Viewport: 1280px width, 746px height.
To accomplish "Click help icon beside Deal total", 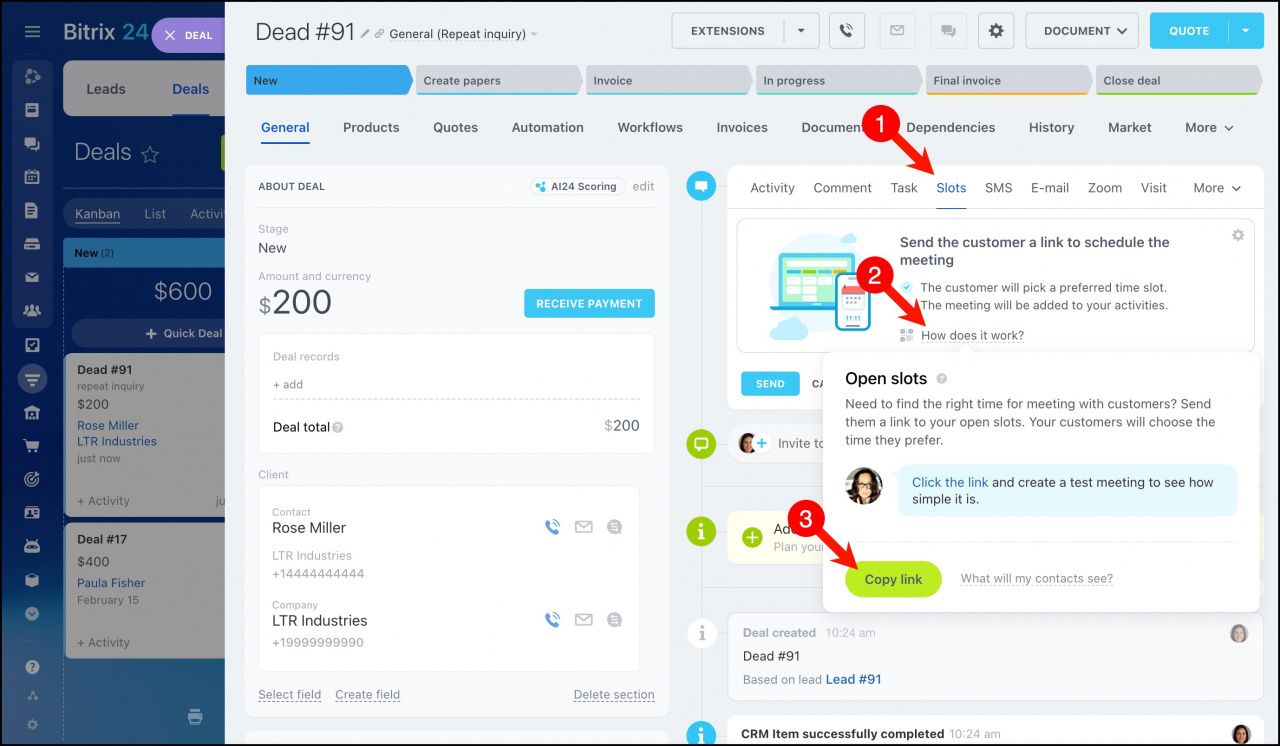I will 338,427.
